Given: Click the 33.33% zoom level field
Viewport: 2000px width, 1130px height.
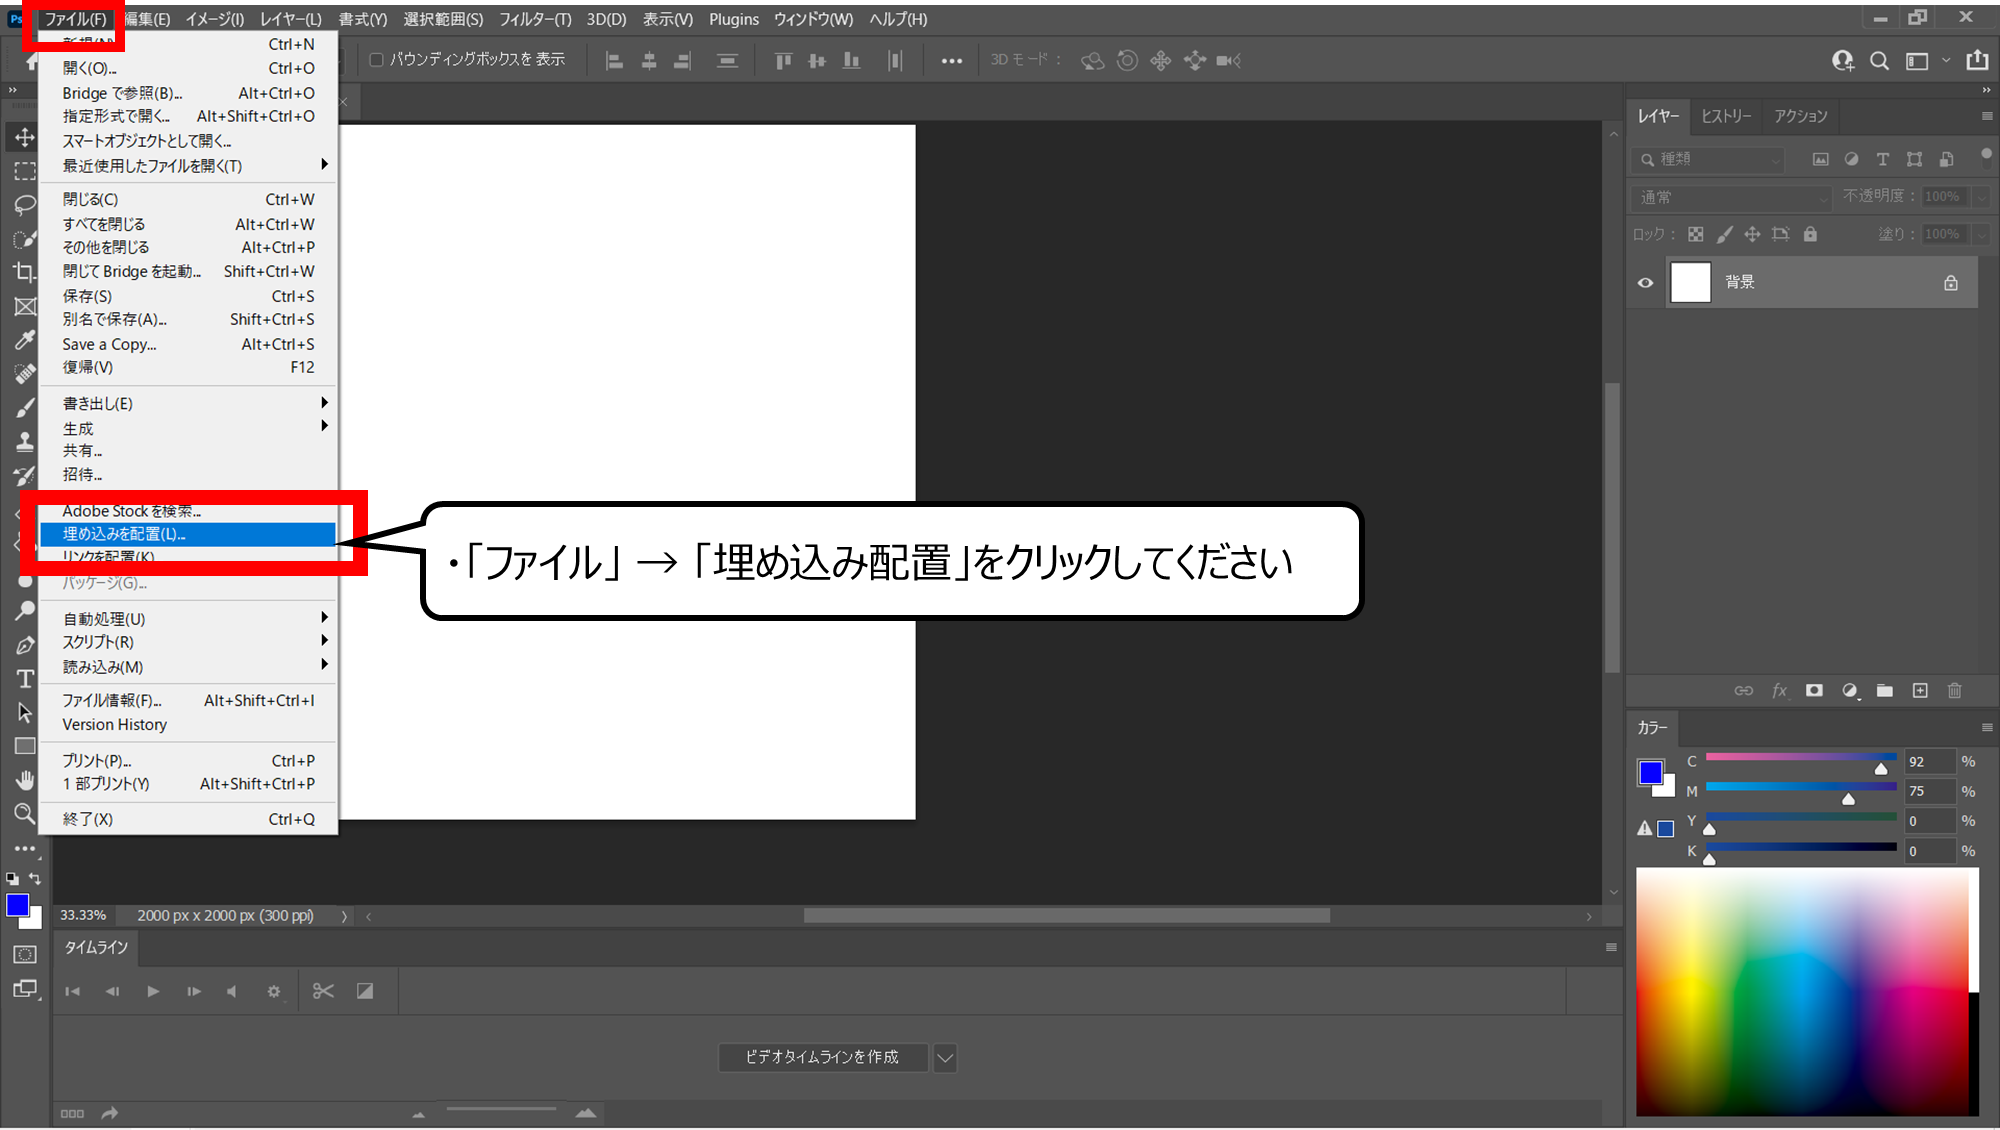Looking at the screenshot, I should (84, 915).
